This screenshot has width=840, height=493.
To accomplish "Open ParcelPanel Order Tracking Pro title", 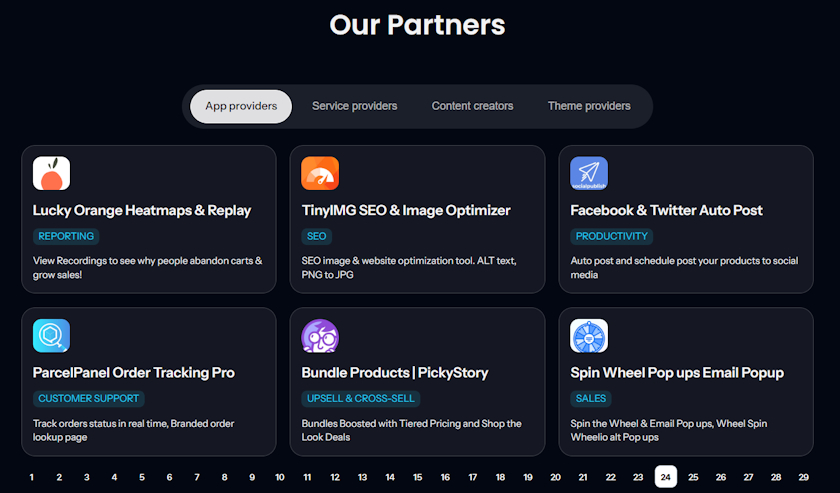I will (134, 373).
